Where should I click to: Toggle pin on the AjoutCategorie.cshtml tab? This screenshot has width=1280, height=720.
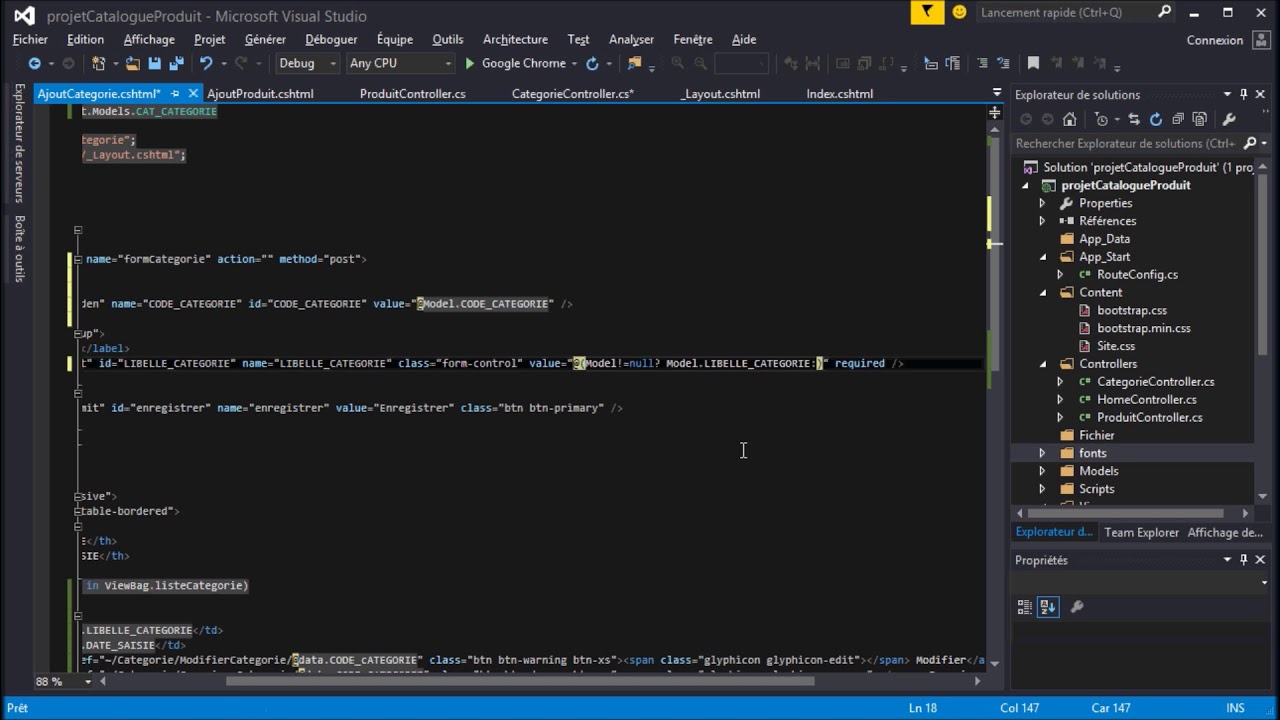175,93
